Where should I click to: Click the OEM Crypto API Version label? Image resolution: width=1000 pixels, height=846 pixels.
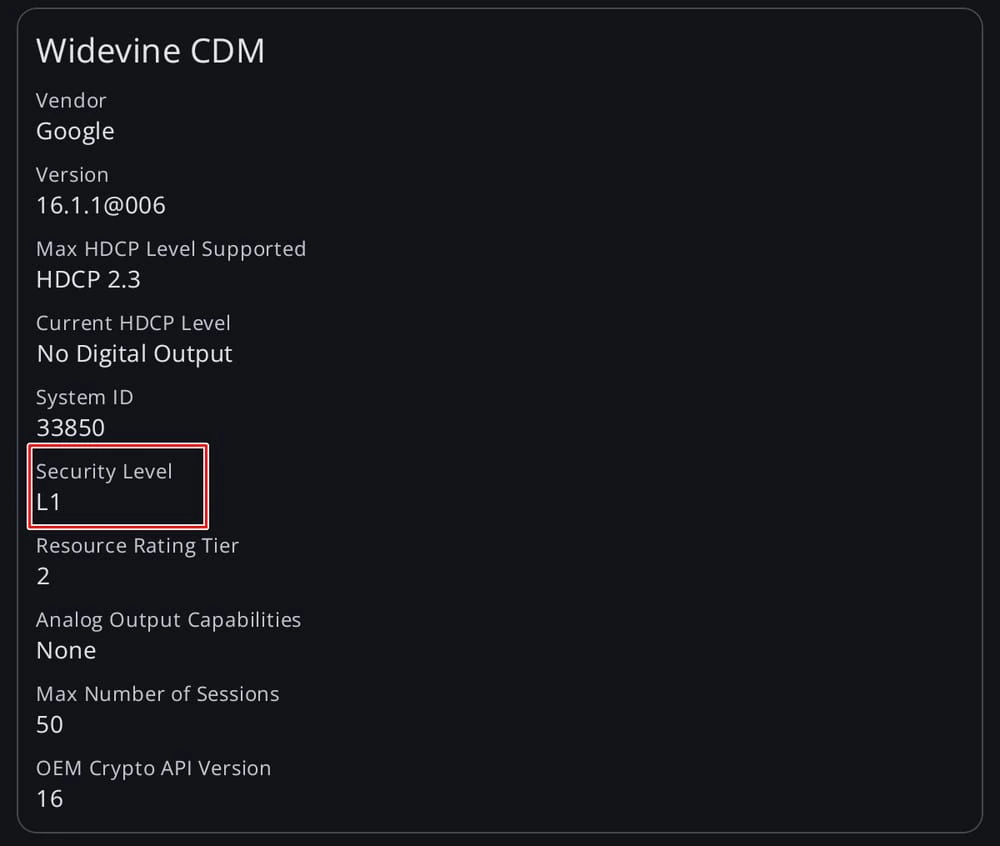[x=153, y=768]
